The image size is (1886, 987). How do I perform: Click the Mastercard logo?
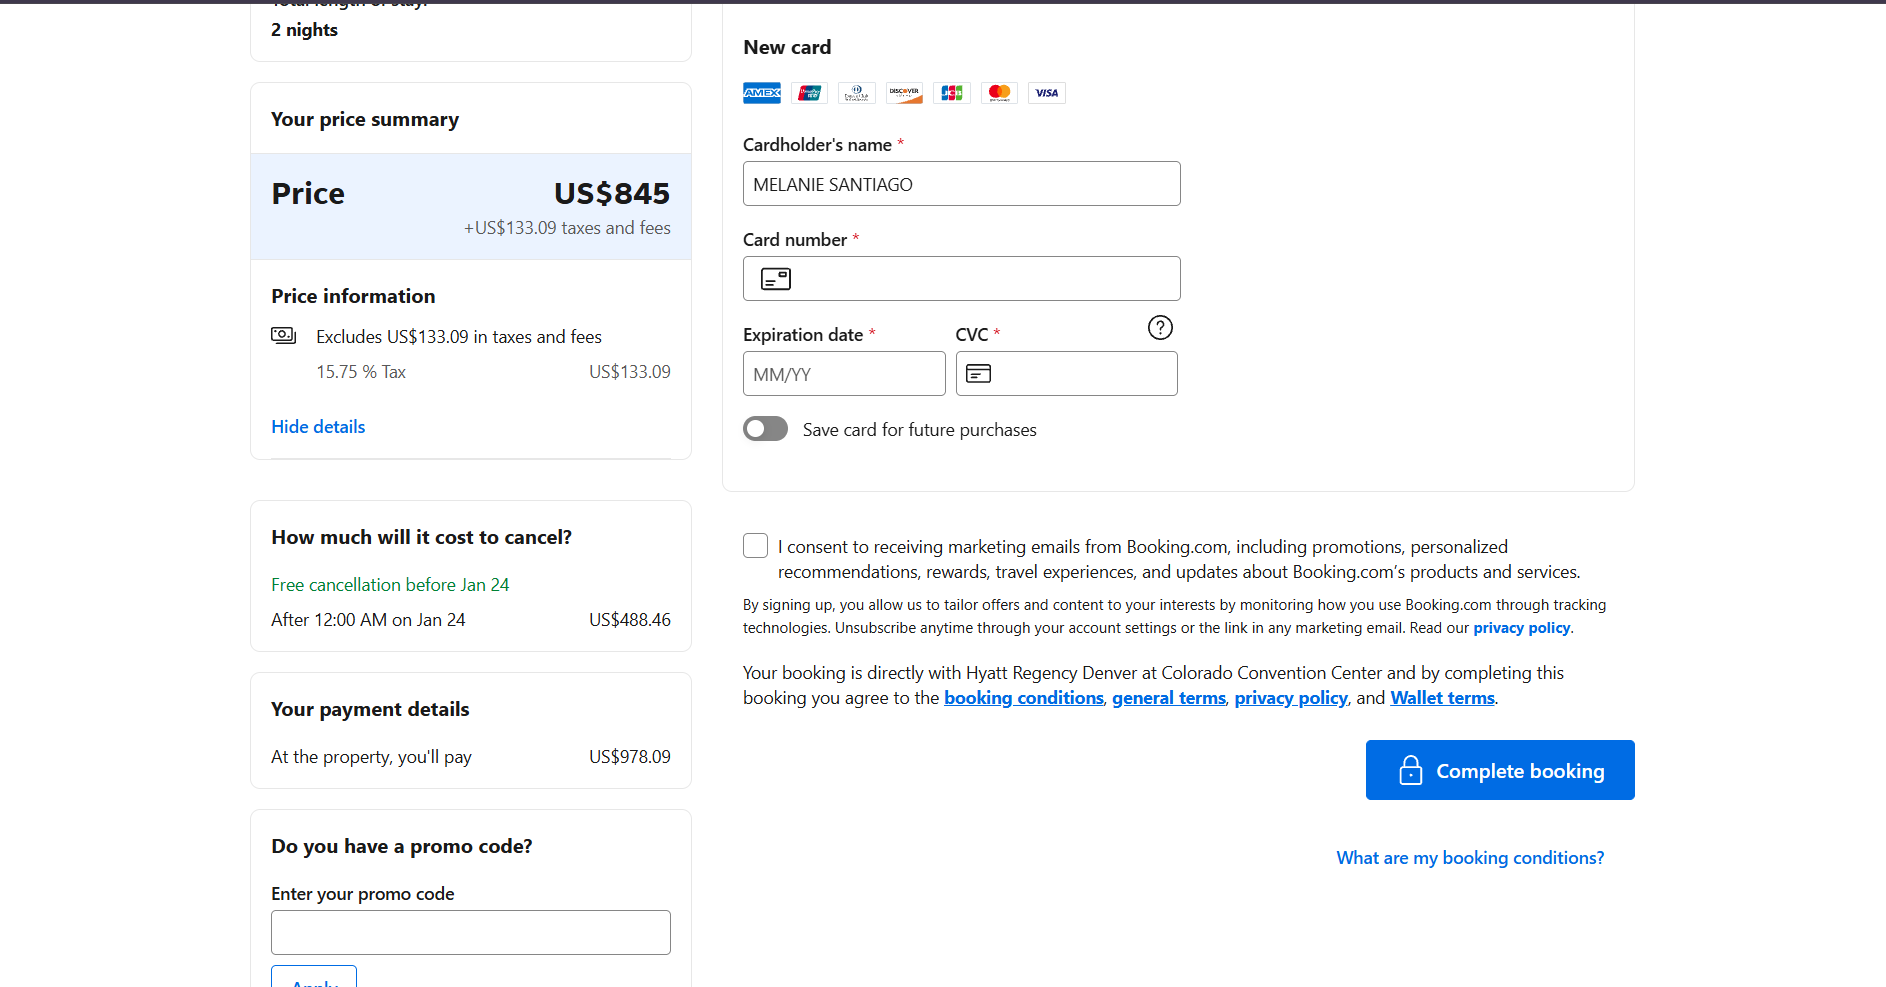(x=999, y=93)
